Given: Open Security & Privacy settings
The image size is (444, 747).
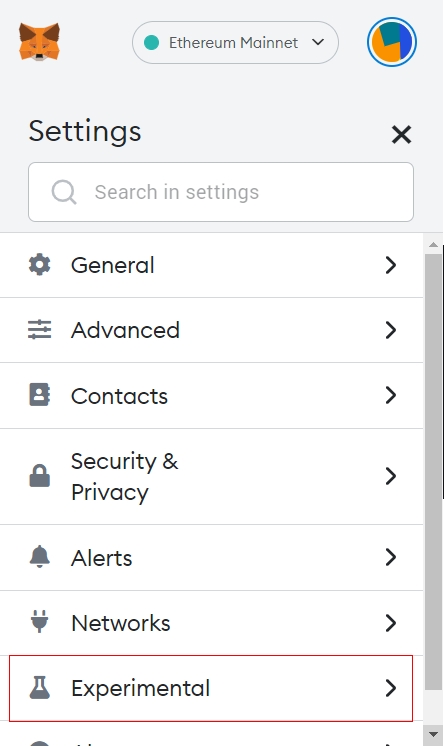Looking at the screenshot, I should coord(212,476).
